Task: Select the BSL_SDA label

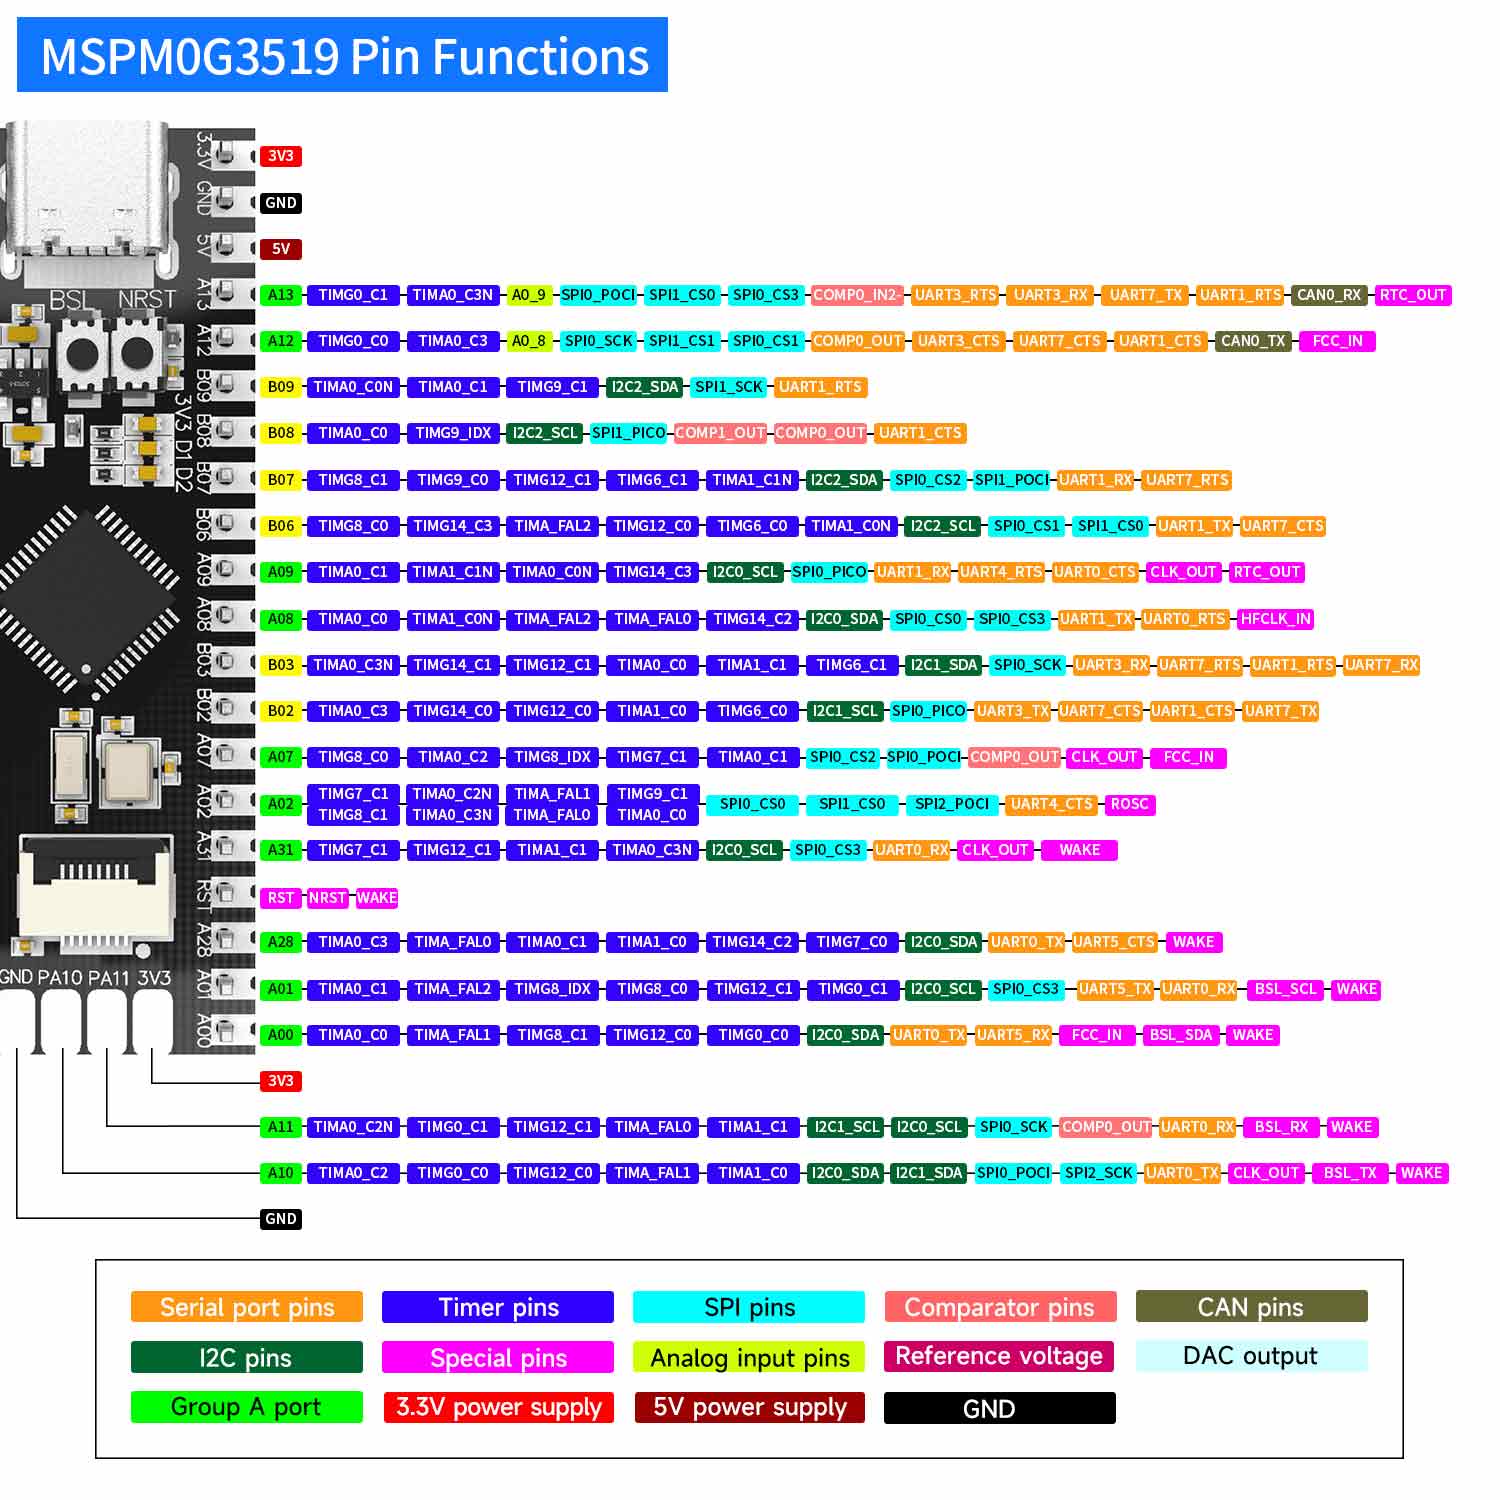Action: coord(1181,1035)
